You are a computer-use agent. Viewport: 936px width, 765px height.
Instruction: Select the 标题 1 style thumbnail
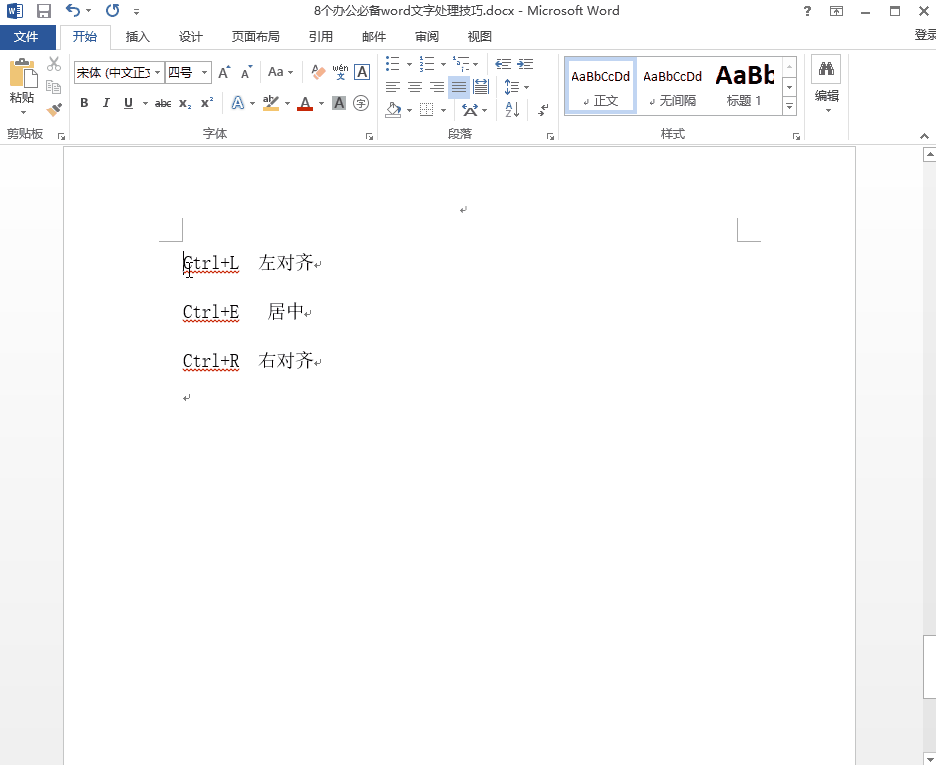tap(744, 85)
